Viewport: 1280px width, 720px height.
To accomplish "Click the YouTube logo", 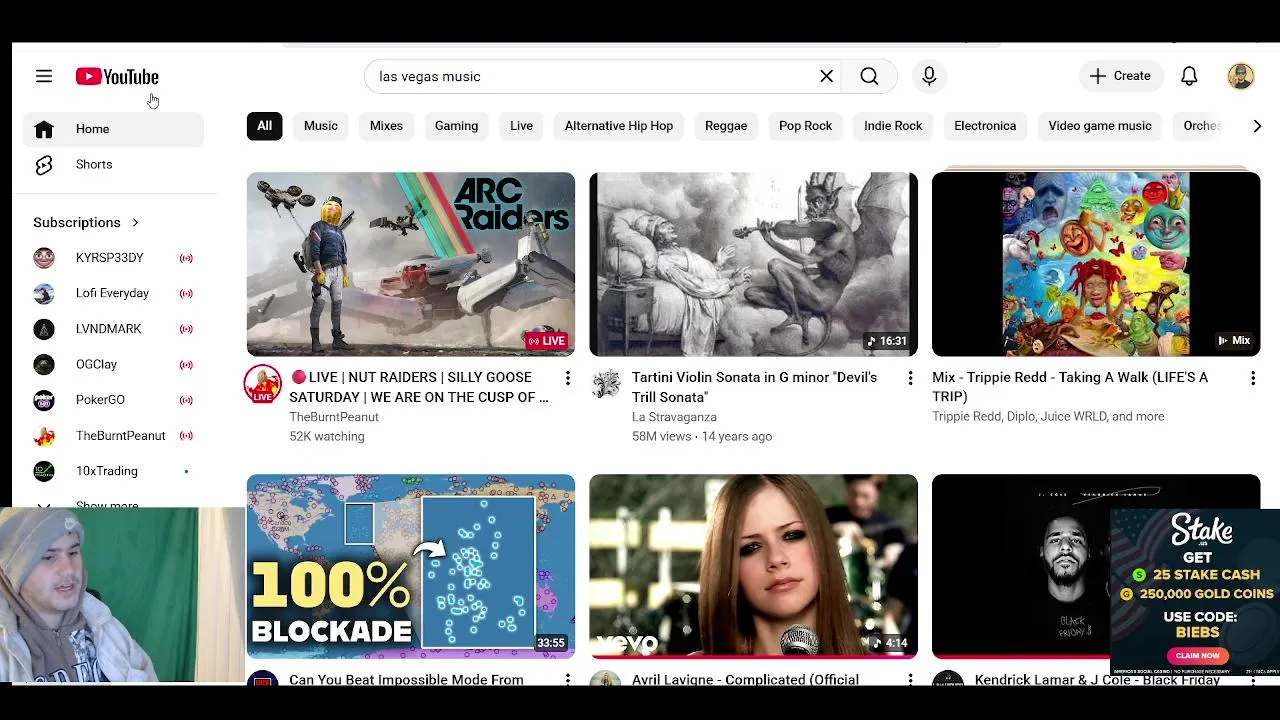I will tap(117, 77).
